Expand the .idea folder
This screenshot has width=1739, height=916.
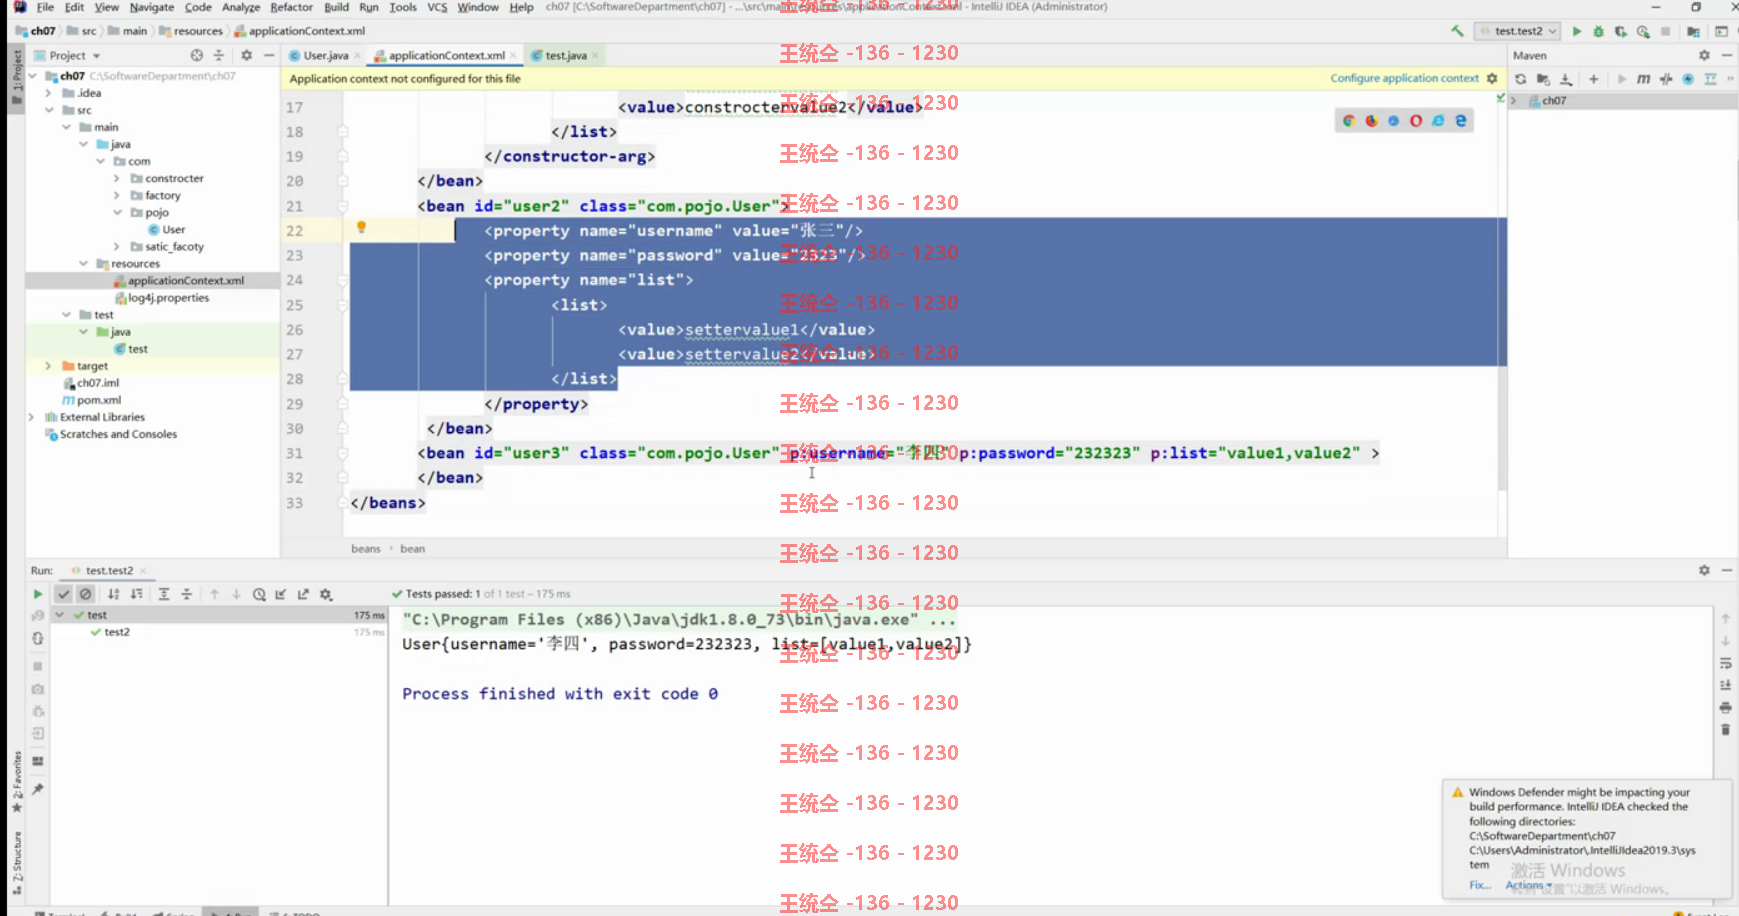tap(48, 93)
